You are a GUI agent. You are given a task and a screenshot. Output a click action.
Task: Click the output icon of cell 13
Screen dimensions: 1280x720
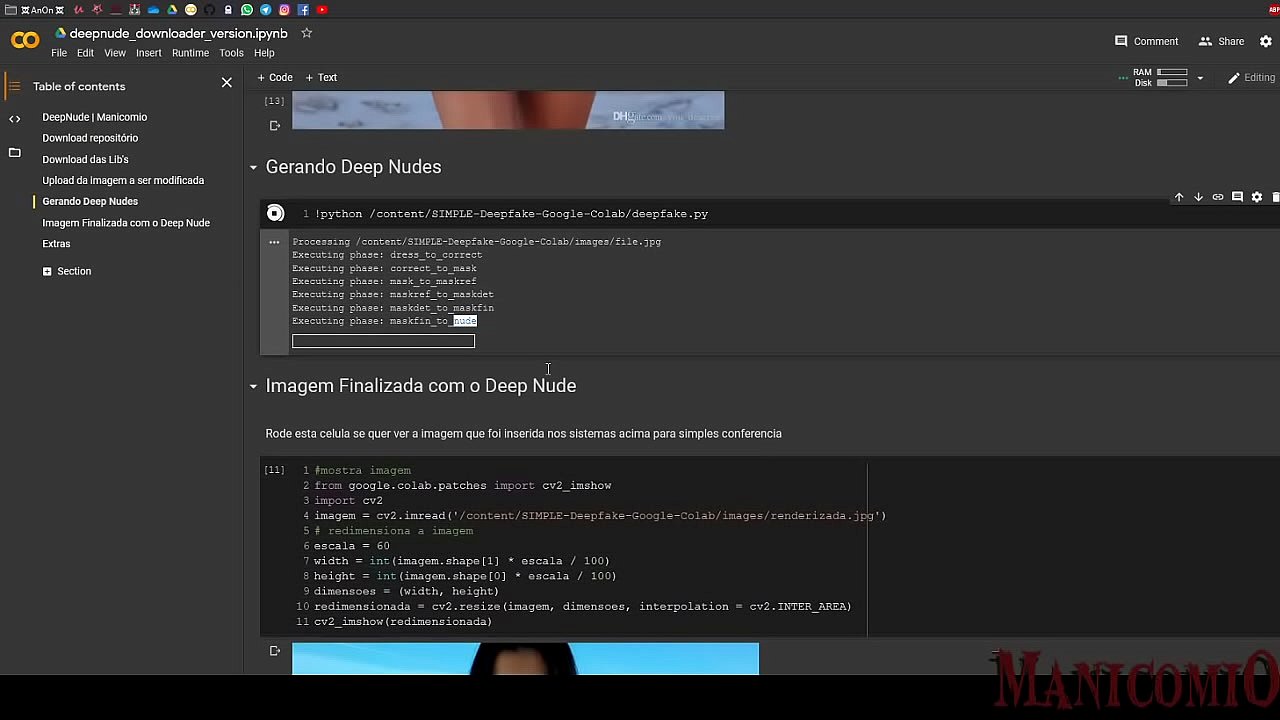click(x=275, y=125)
